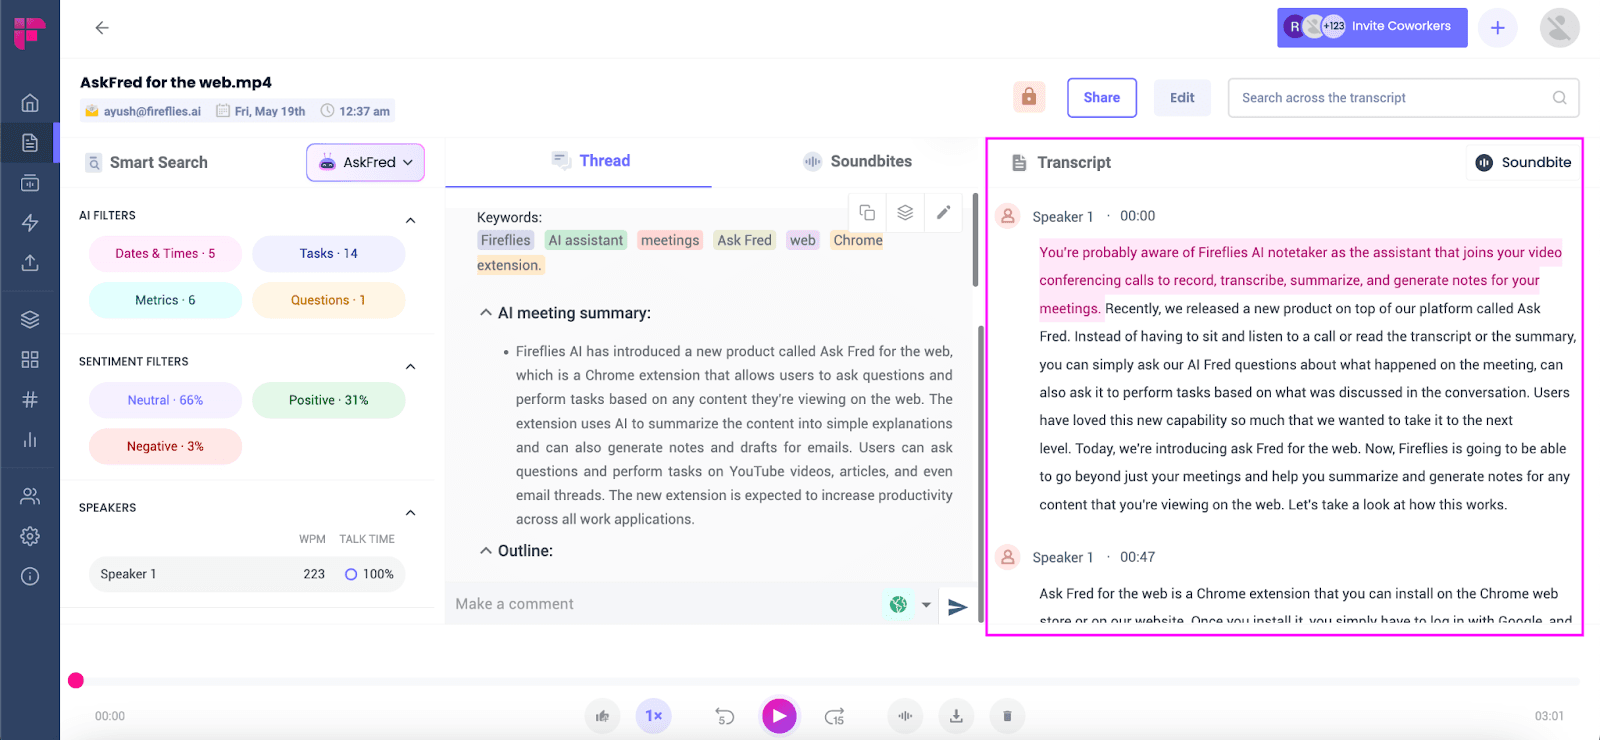
Task: Switch to the Soundbites tab
Action: click(858, 161)
